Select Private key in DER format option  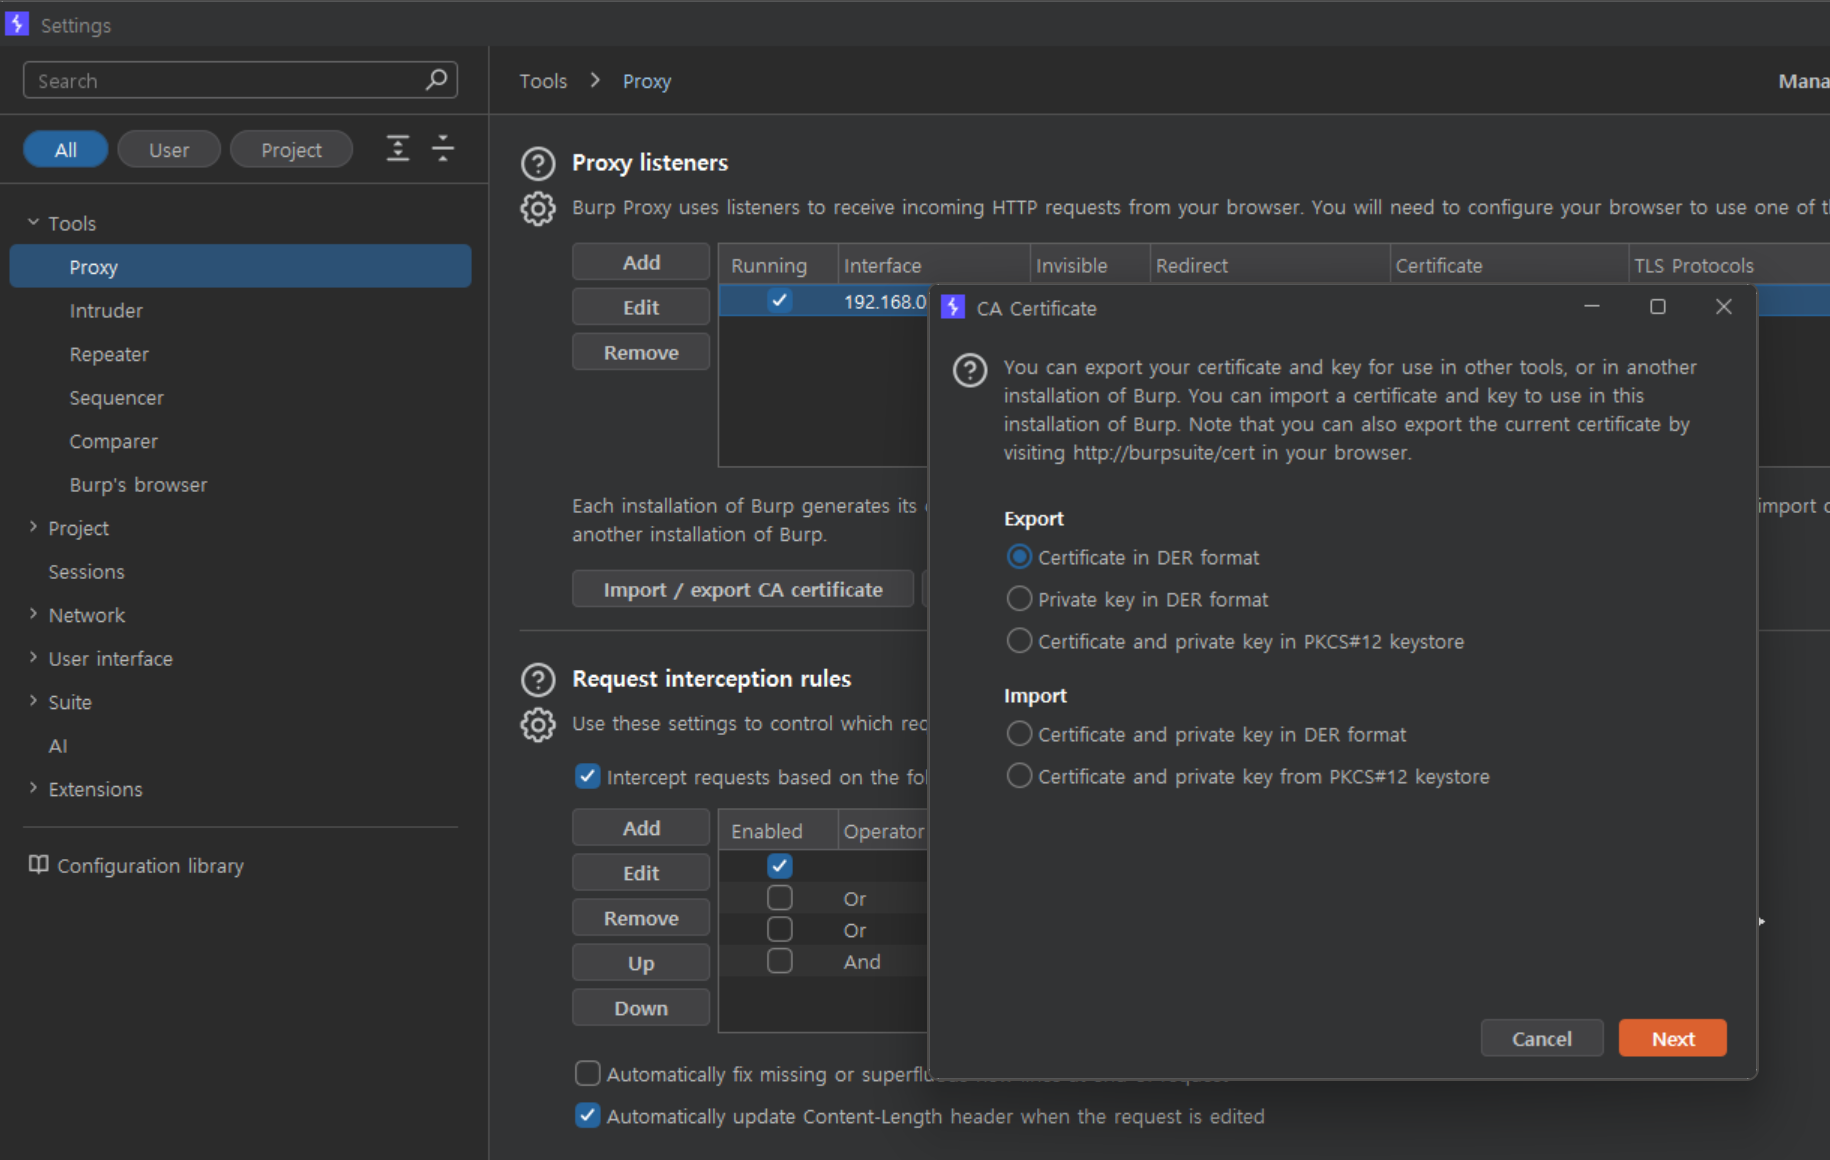pos(1019,599)
